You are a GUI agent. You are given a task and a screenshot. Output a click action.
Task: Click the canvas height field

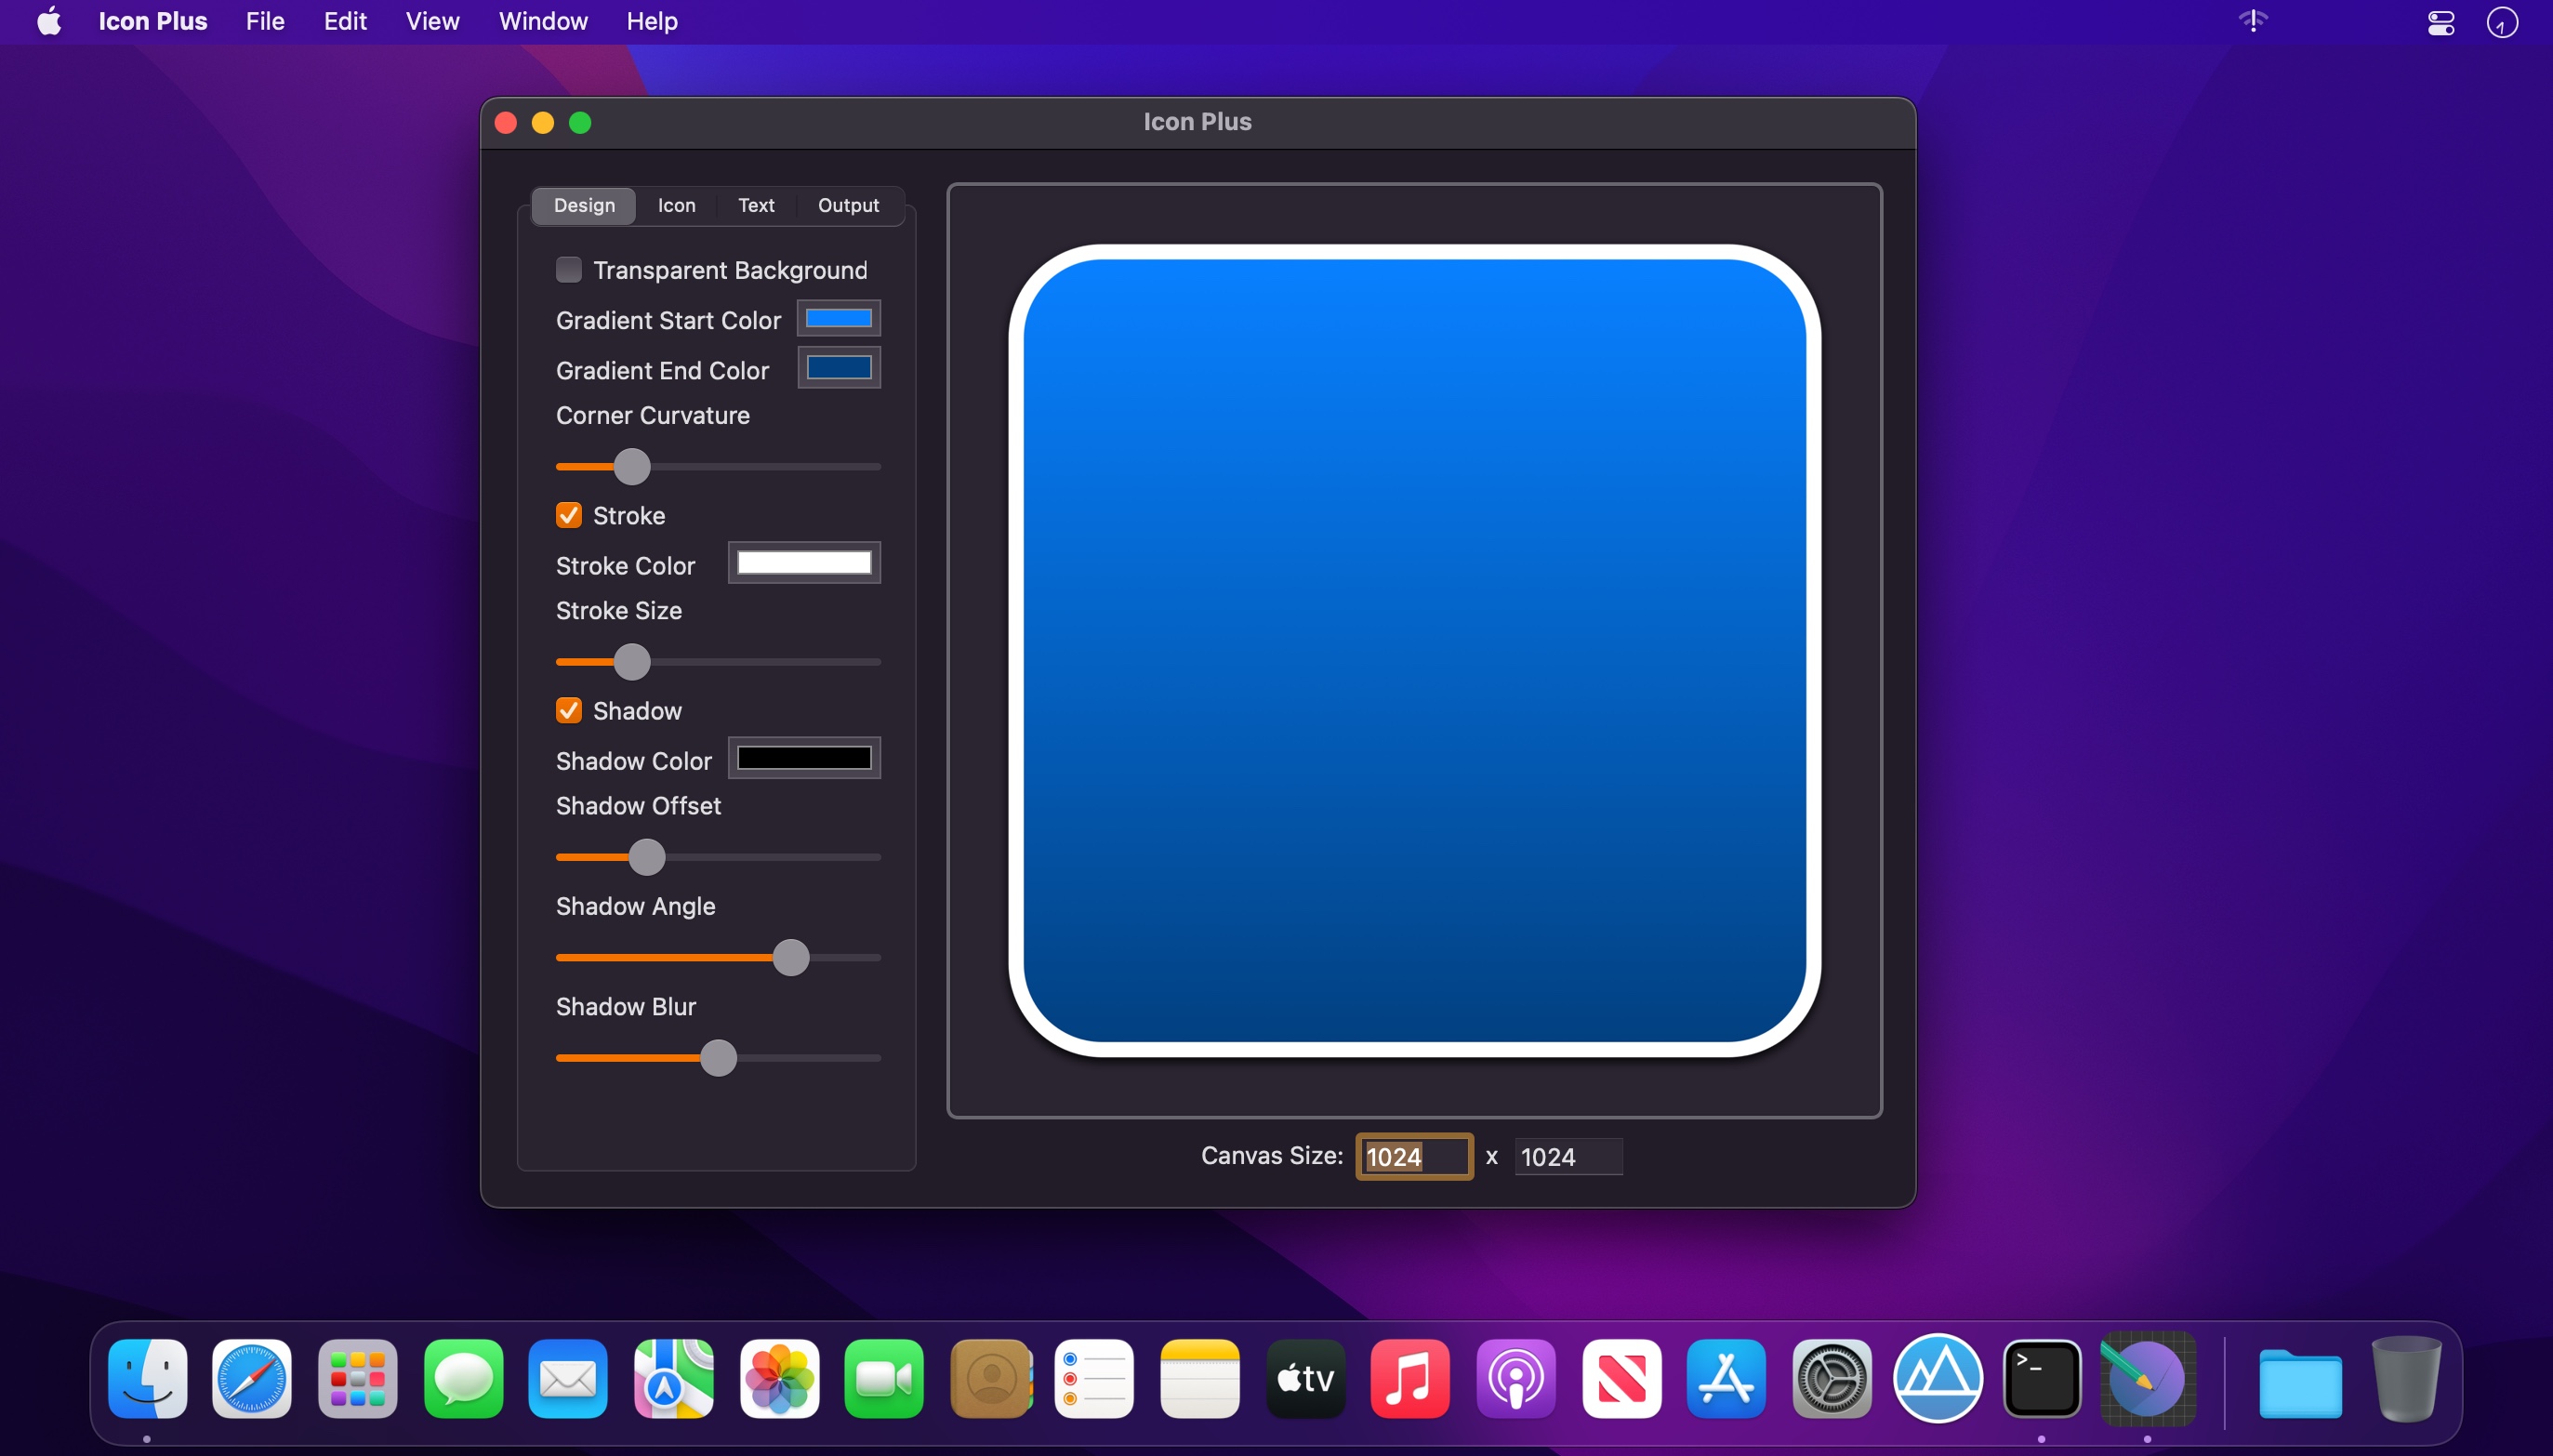point(1567,1157)
